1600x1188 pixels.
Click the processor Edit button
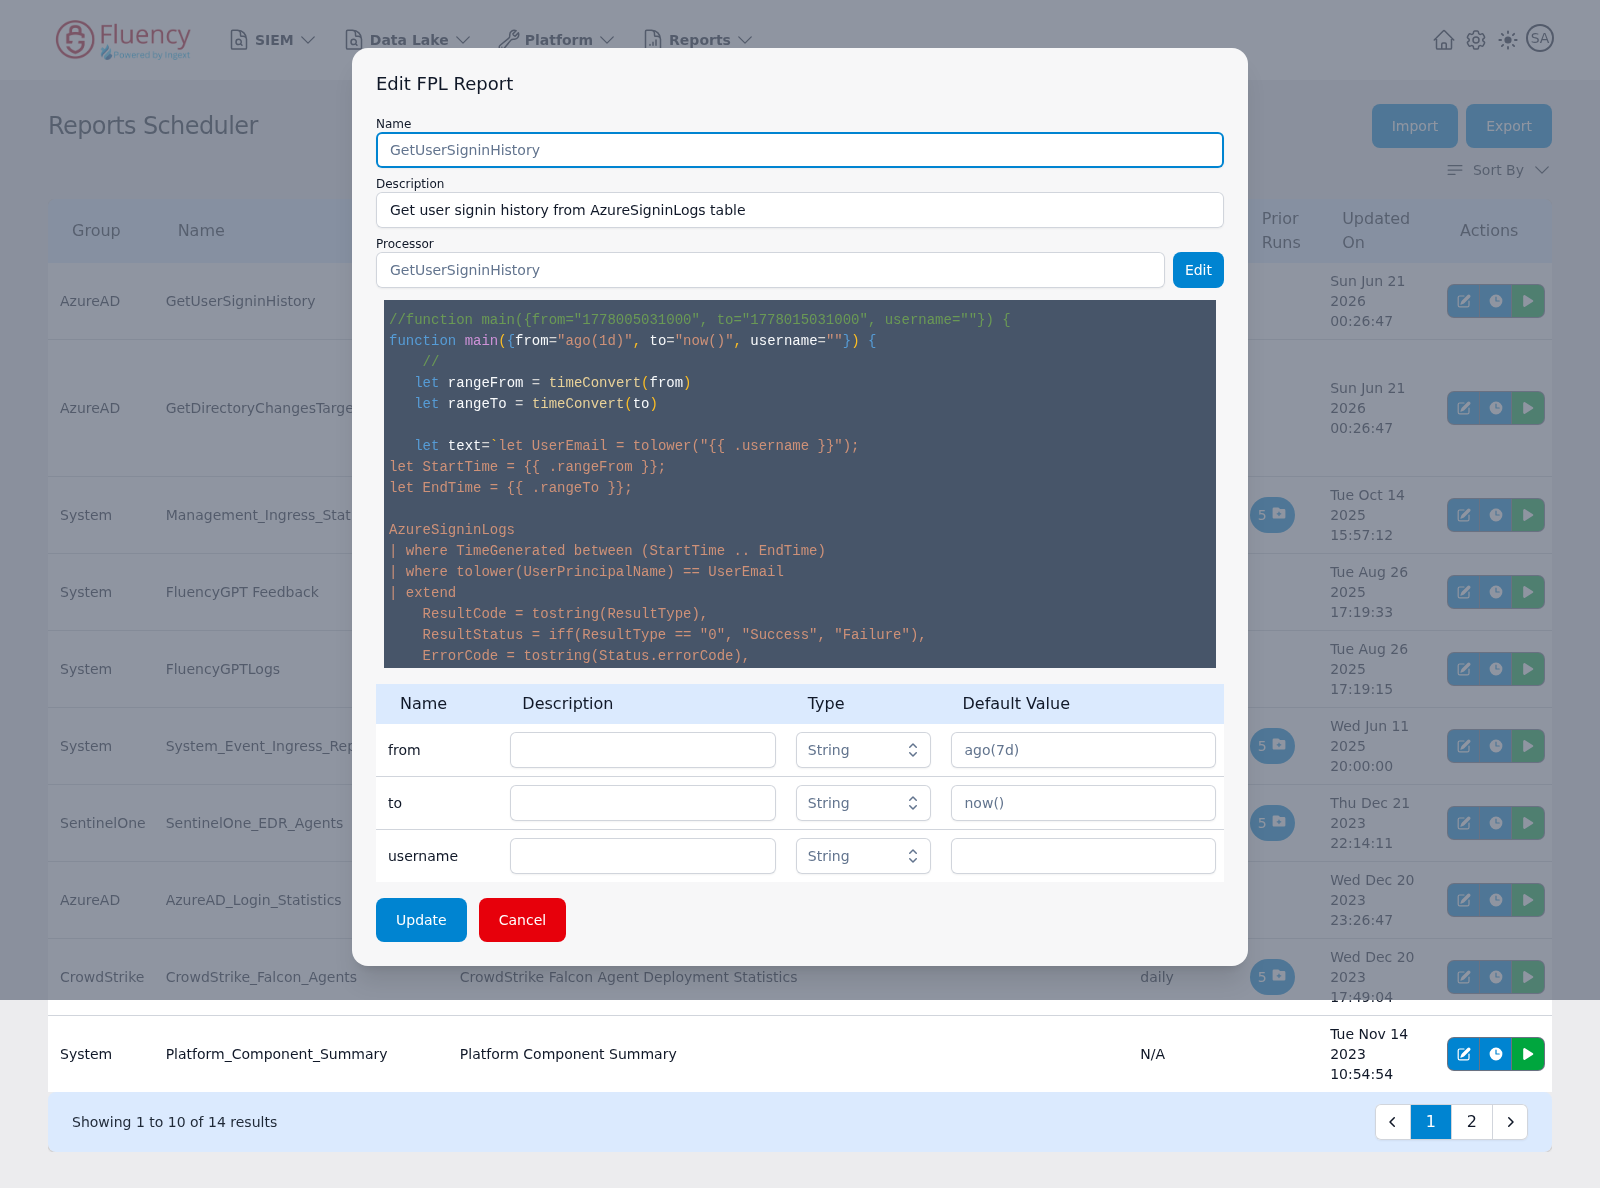(x=1198, y=270)
